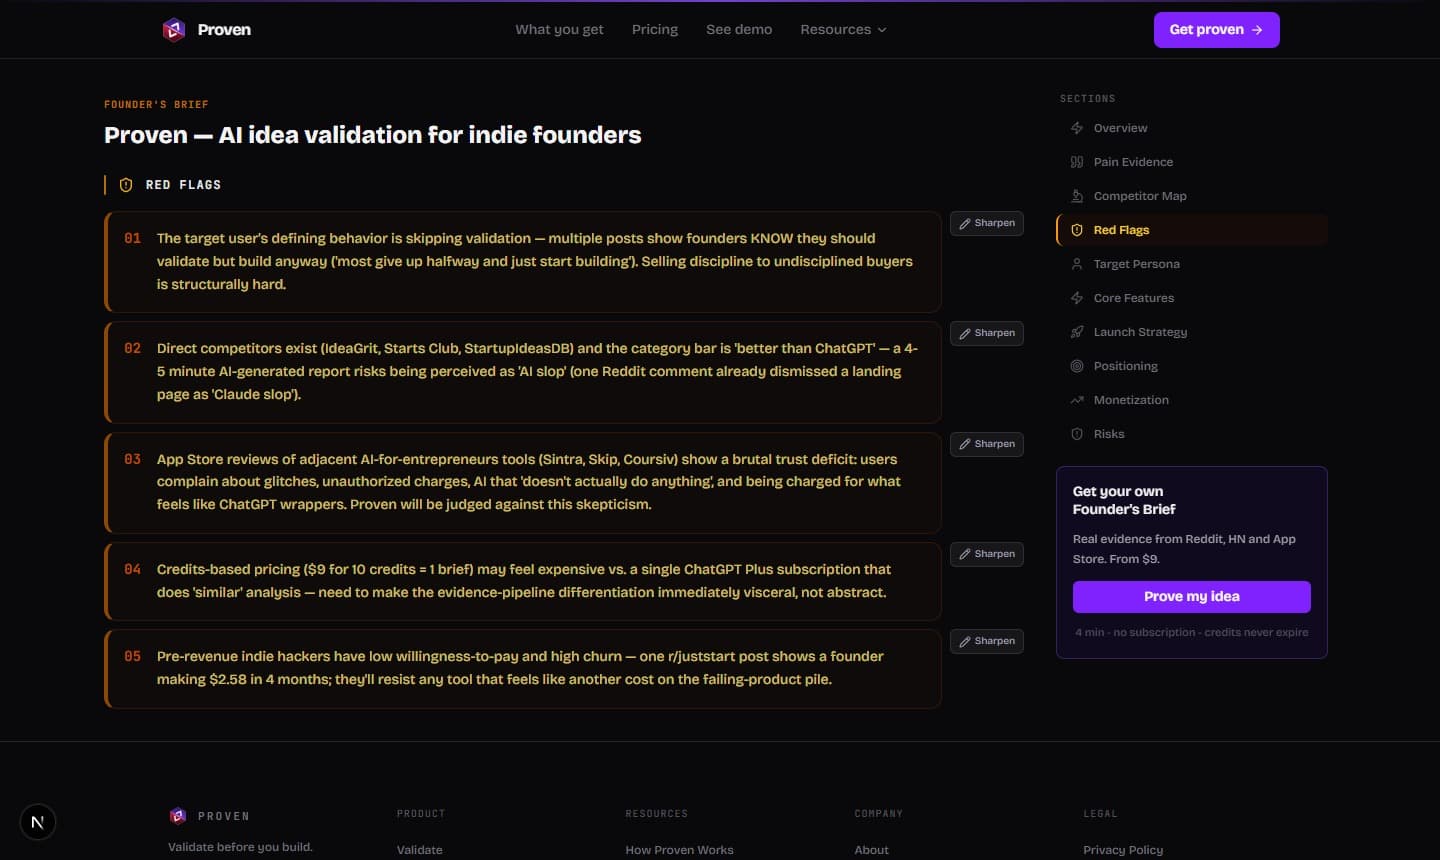Screen dimensions: 1440x860
Task: Jump to the Target Persona section
Action: 1192,264
